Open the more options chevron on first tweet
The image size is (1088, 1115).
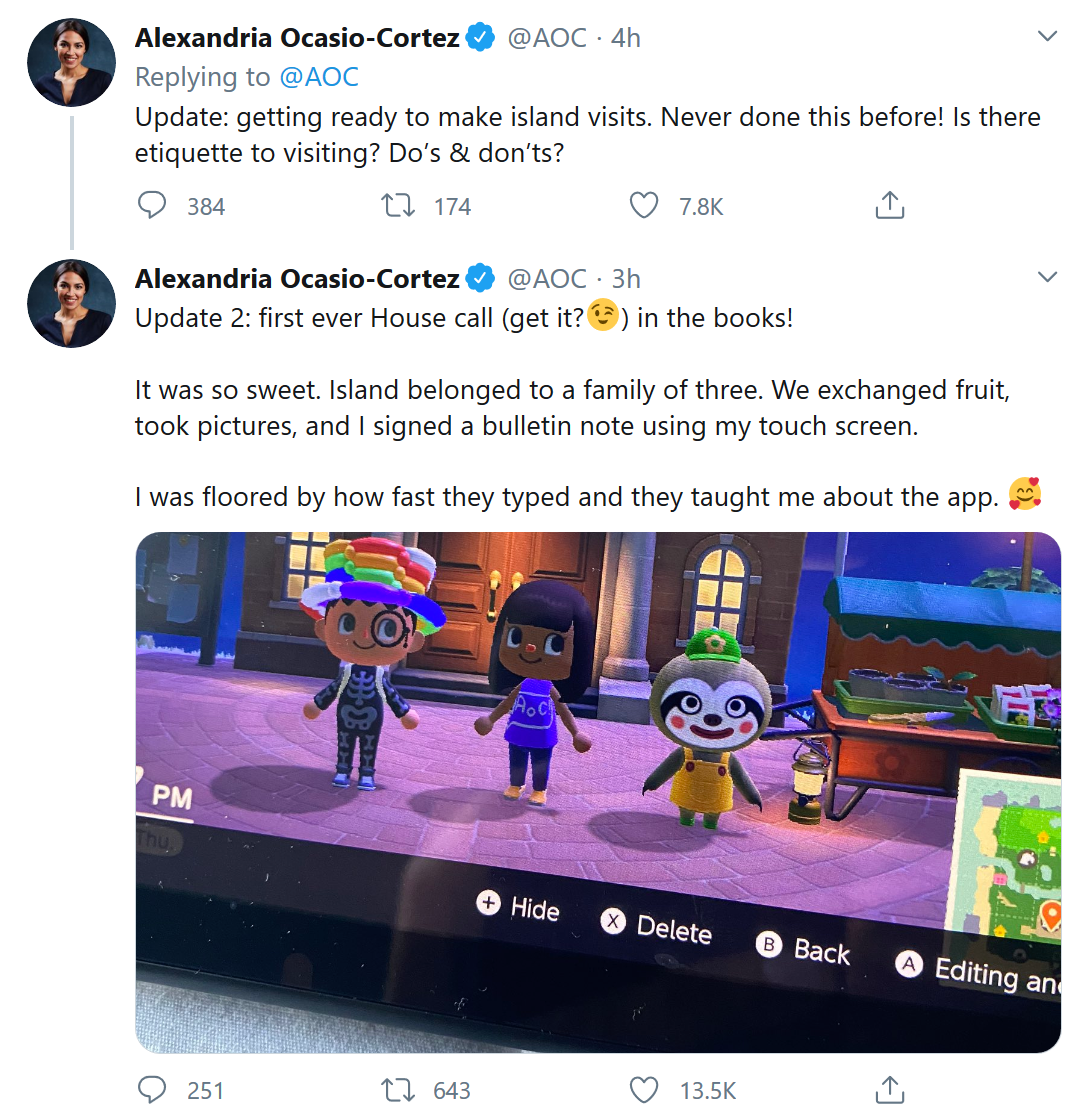coord(1047,37)
